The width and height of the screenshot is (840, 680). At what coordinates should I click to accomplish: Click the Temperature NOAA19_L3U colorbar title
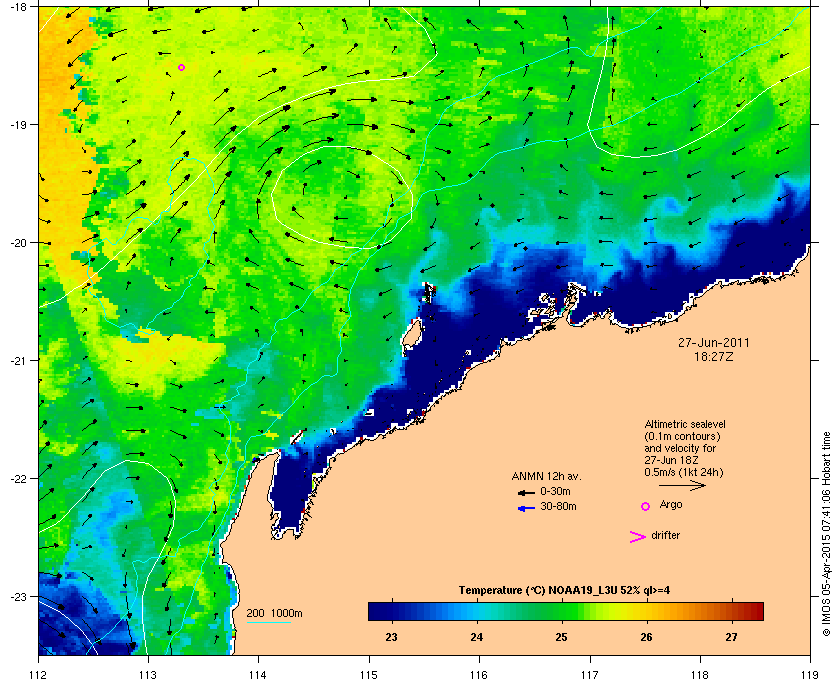tap(564, 591)
